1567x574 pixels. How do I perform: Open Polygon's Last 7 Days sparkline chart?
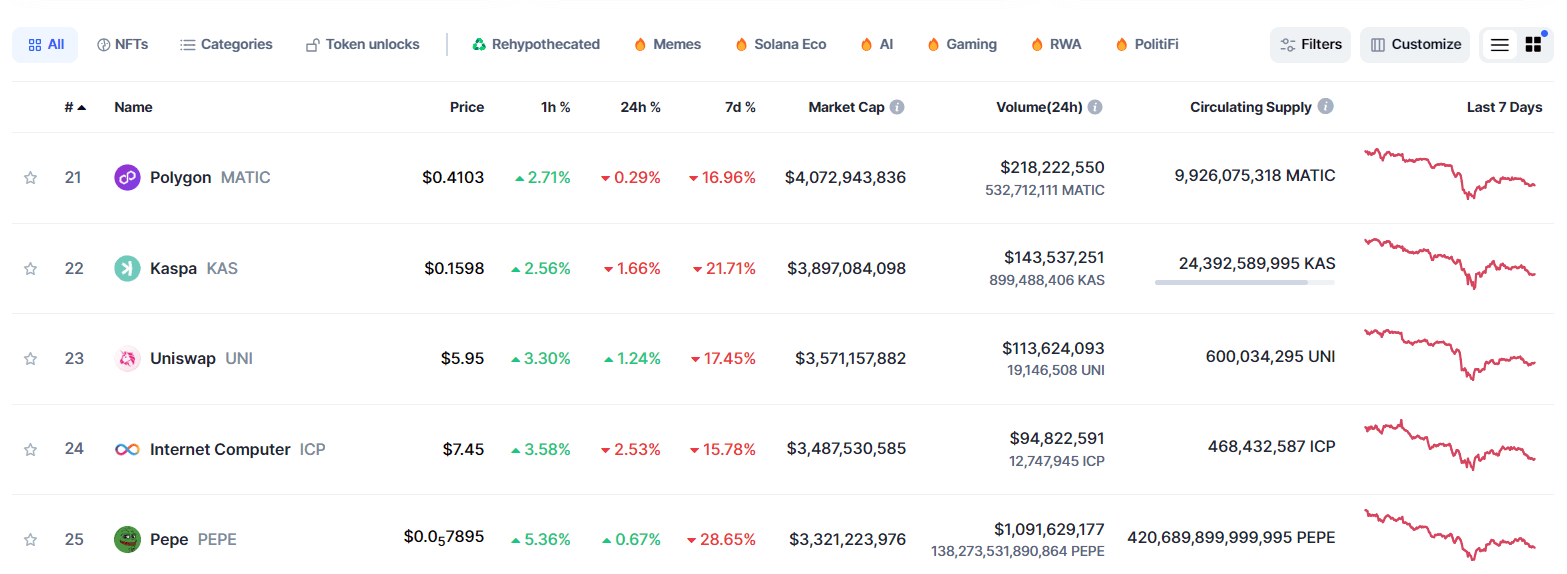1449,174
